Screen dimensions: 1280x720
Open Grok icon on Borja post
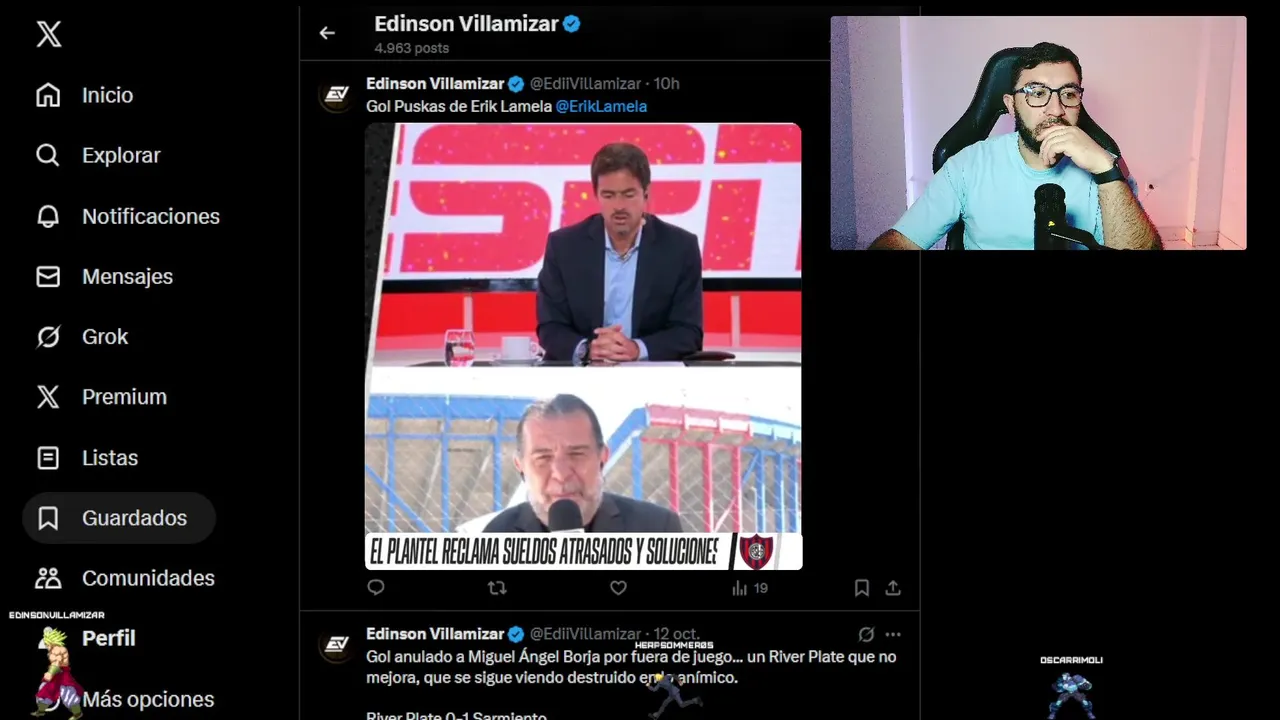[x=866, y=634]
